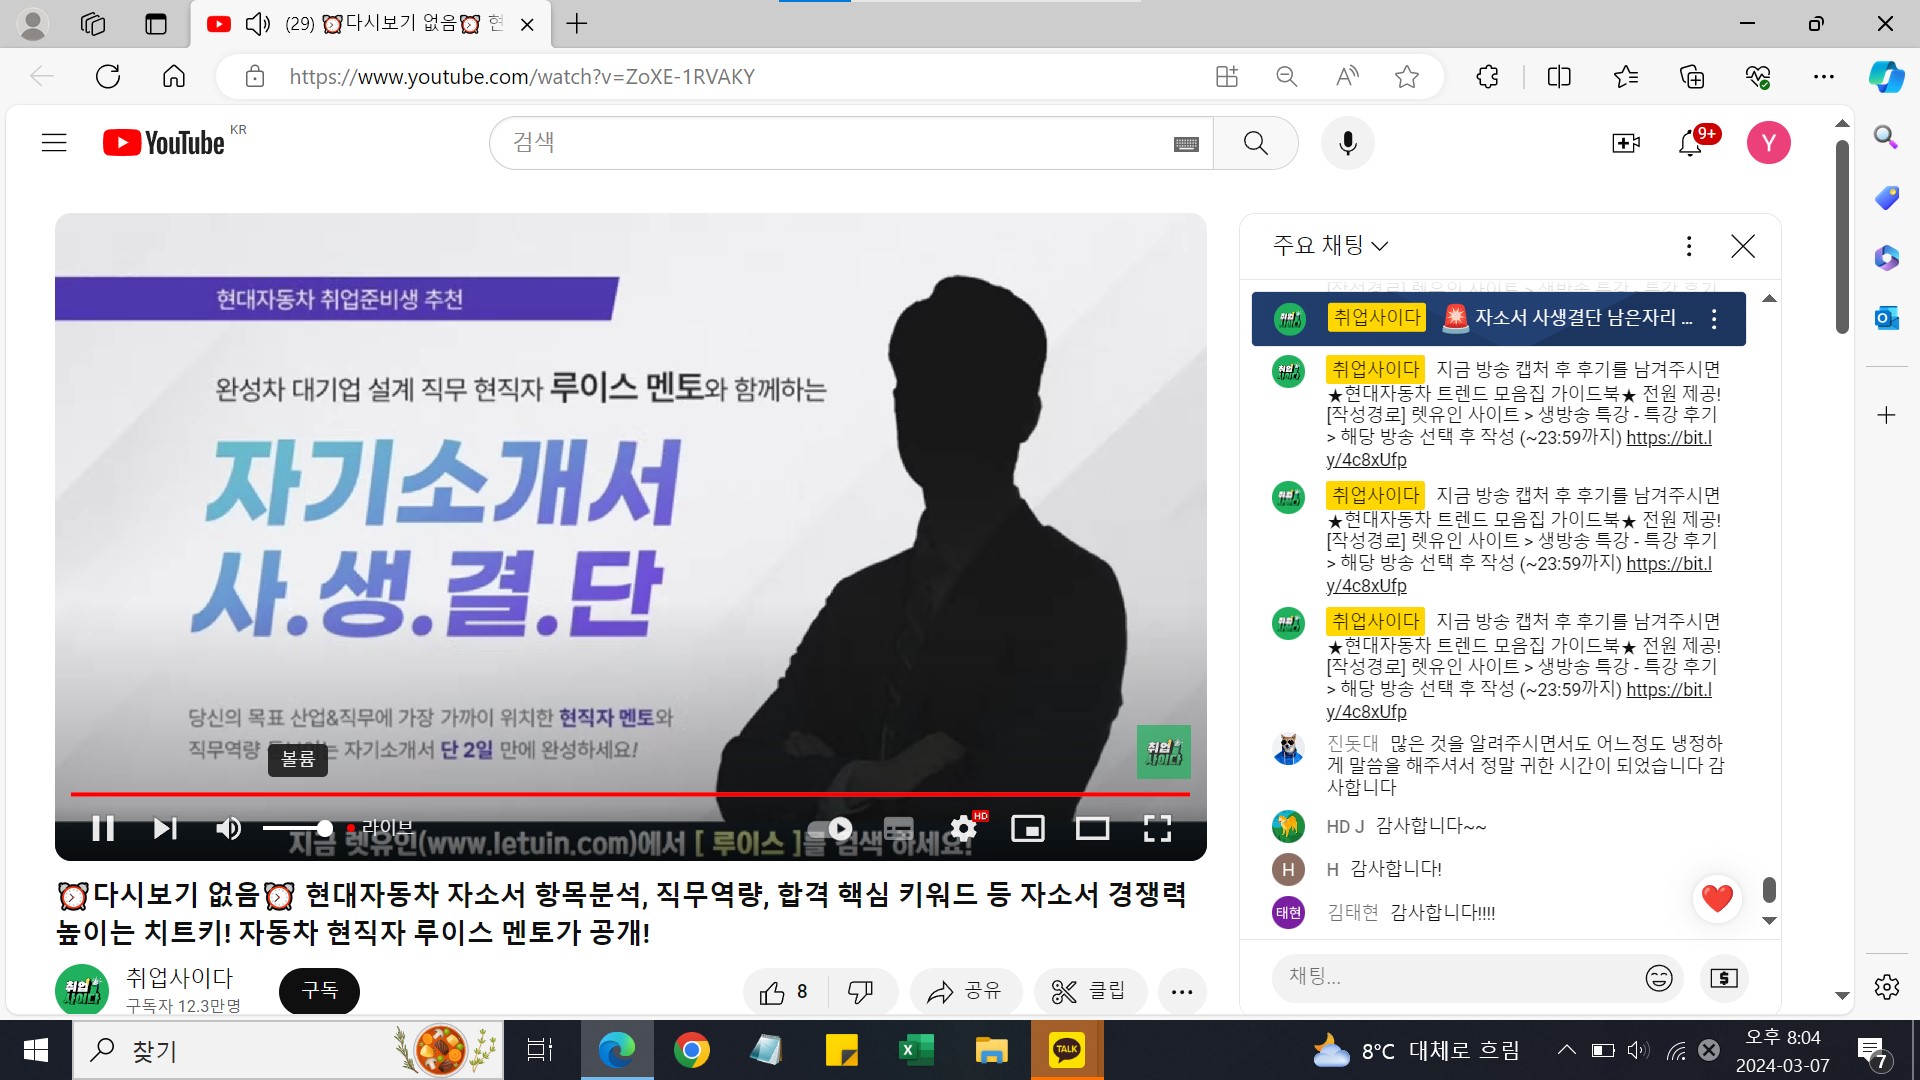Close the live chat panel

pyautogui.click(x=1743, y=246)
